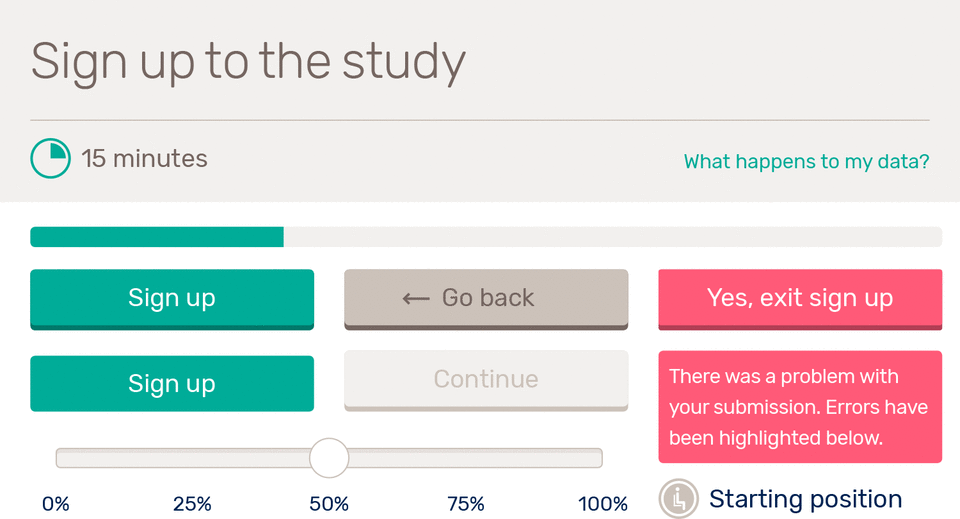Click the 100% slider label
Screen dimensions: 960x519
[x=603, y=504]
